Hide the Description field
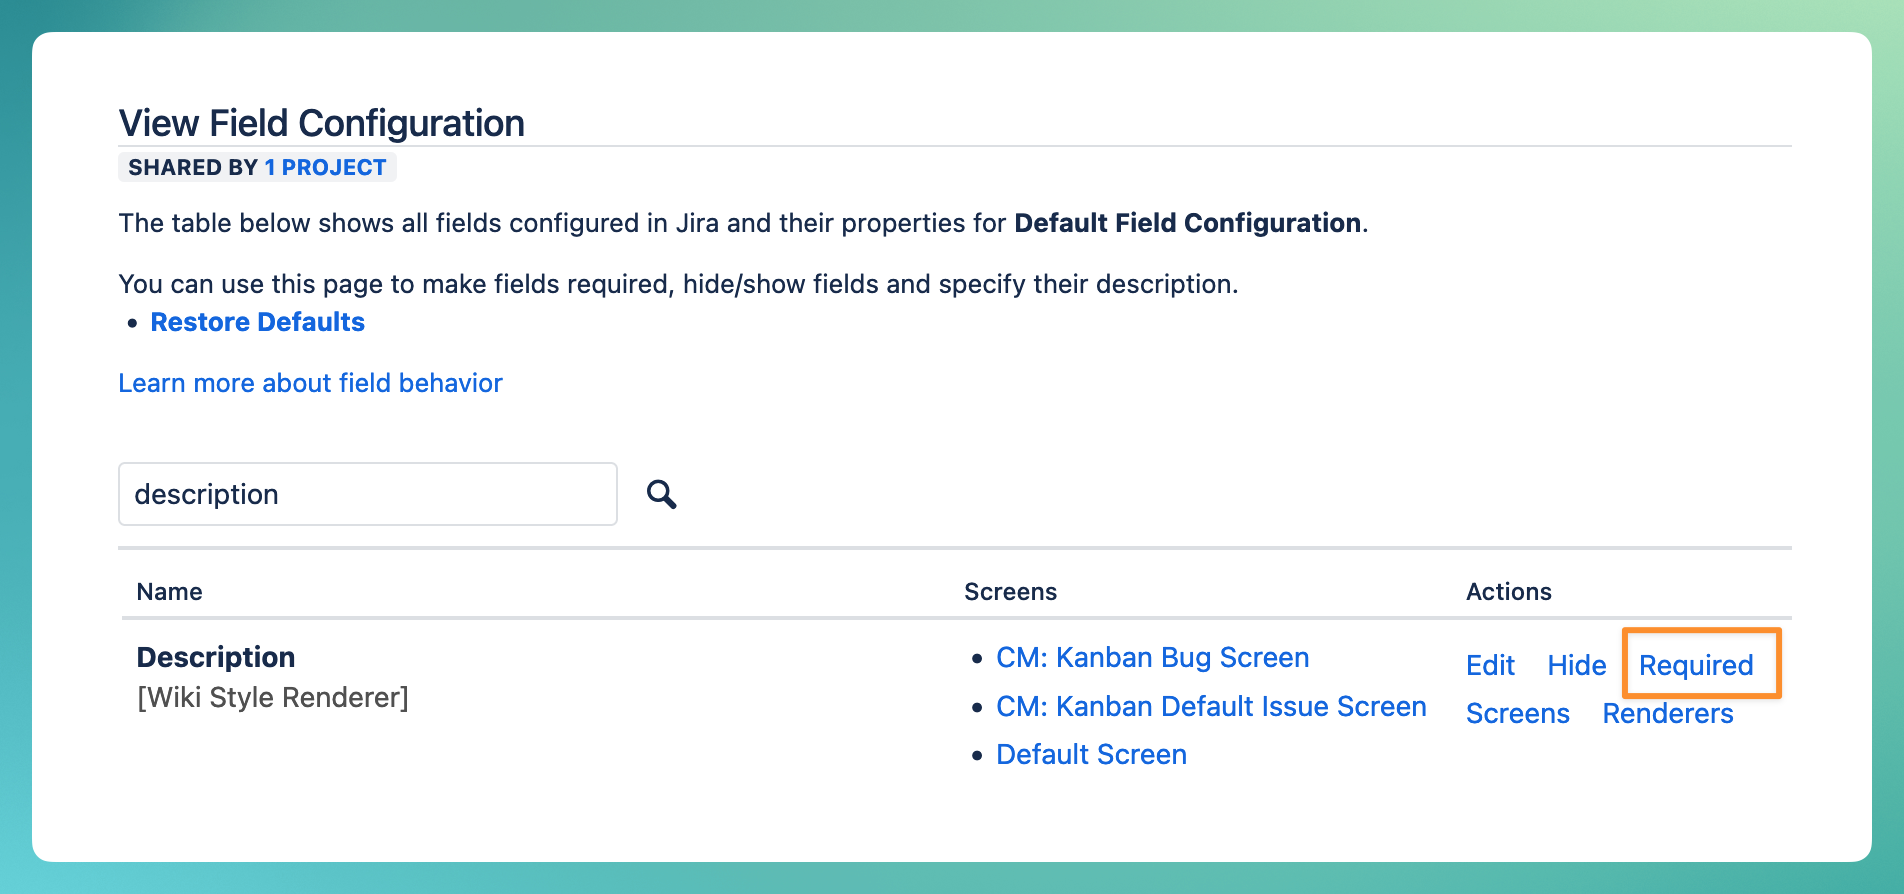This screenshot has width=1904, height=894. click(1576, 665)
